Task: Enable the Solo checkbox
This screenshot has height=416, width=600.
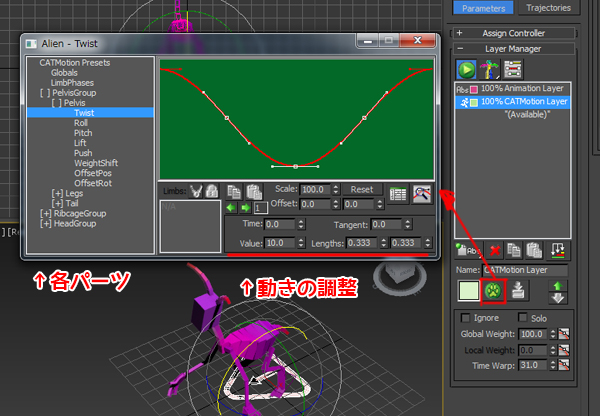Action: (x=521, y=318)
